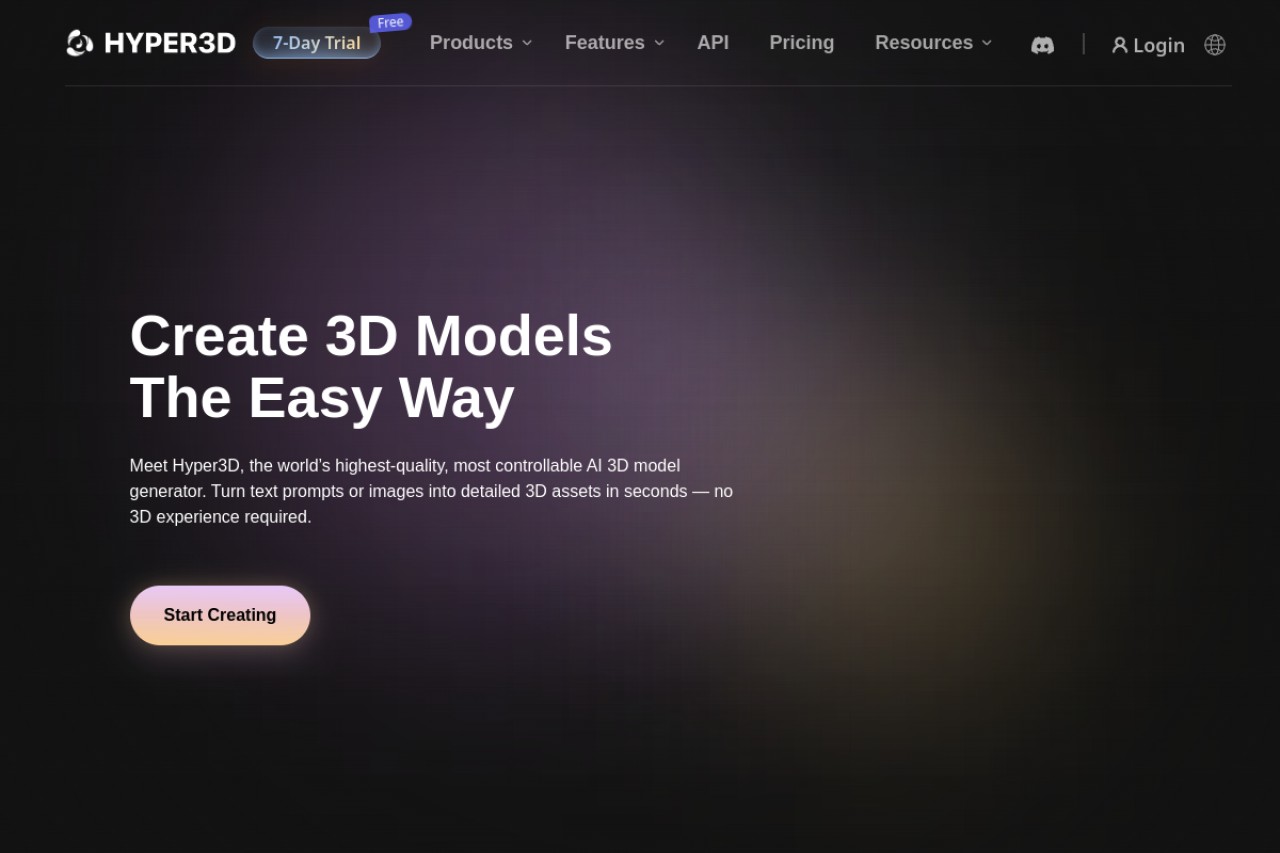Screen dimensions: 1280x853
Task: Click the Hyper3D logo icon
Action: [80, 43]
